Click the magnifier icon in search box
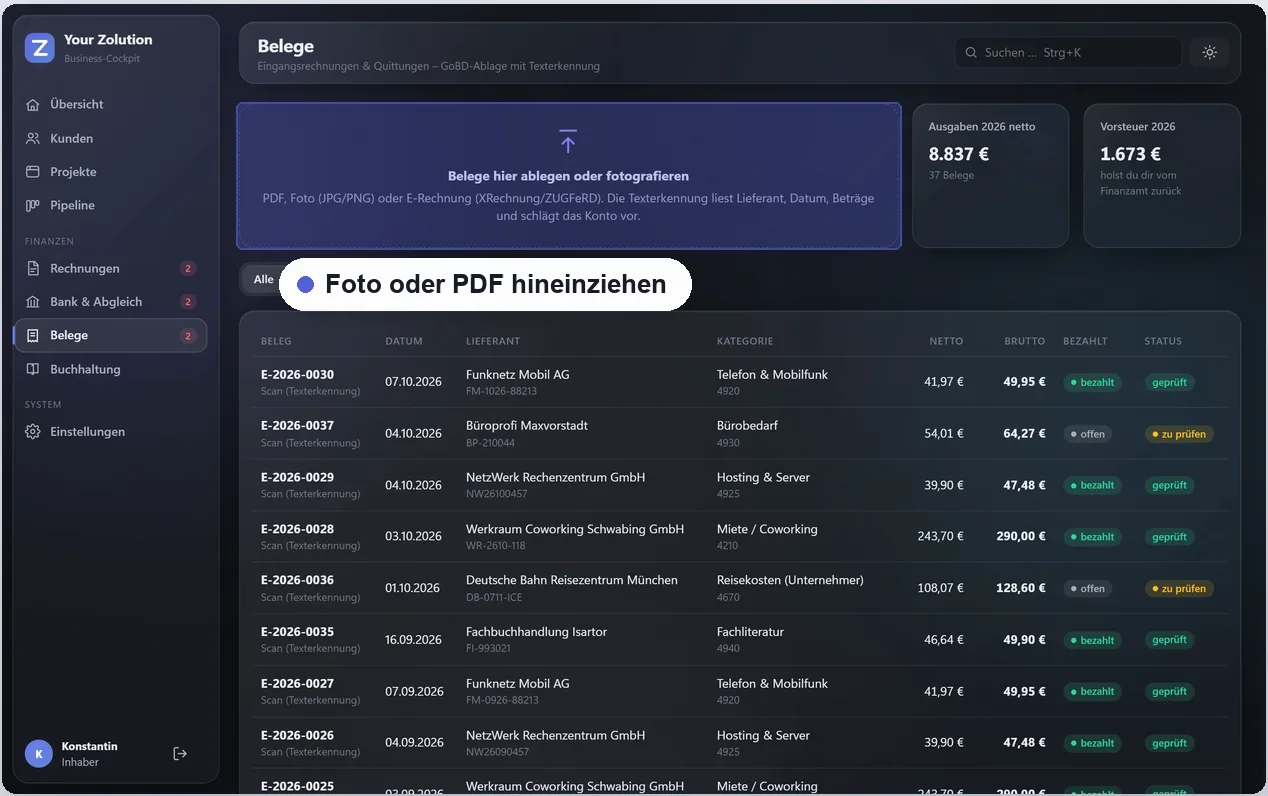1268x796 pixels. [x=971, y=53]
